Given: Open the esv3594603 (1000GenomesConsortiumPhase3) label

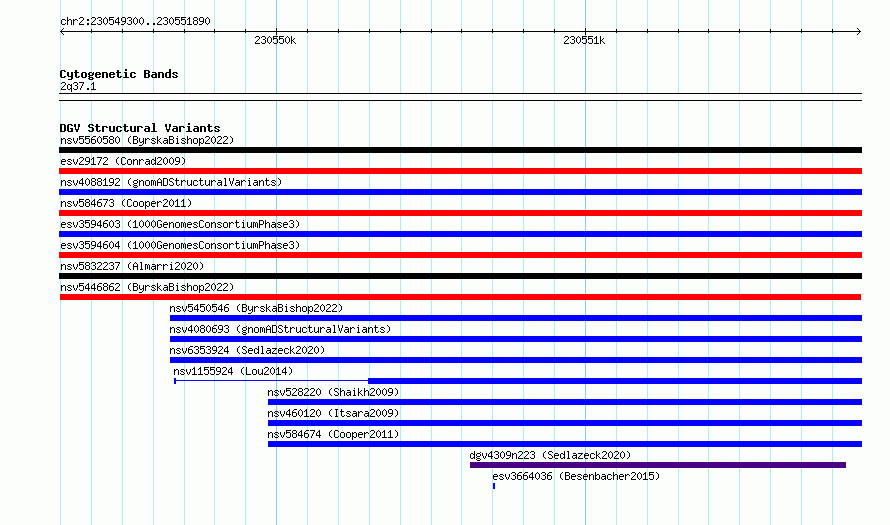Looking at the screenshot, I should [x=180, y=224].
